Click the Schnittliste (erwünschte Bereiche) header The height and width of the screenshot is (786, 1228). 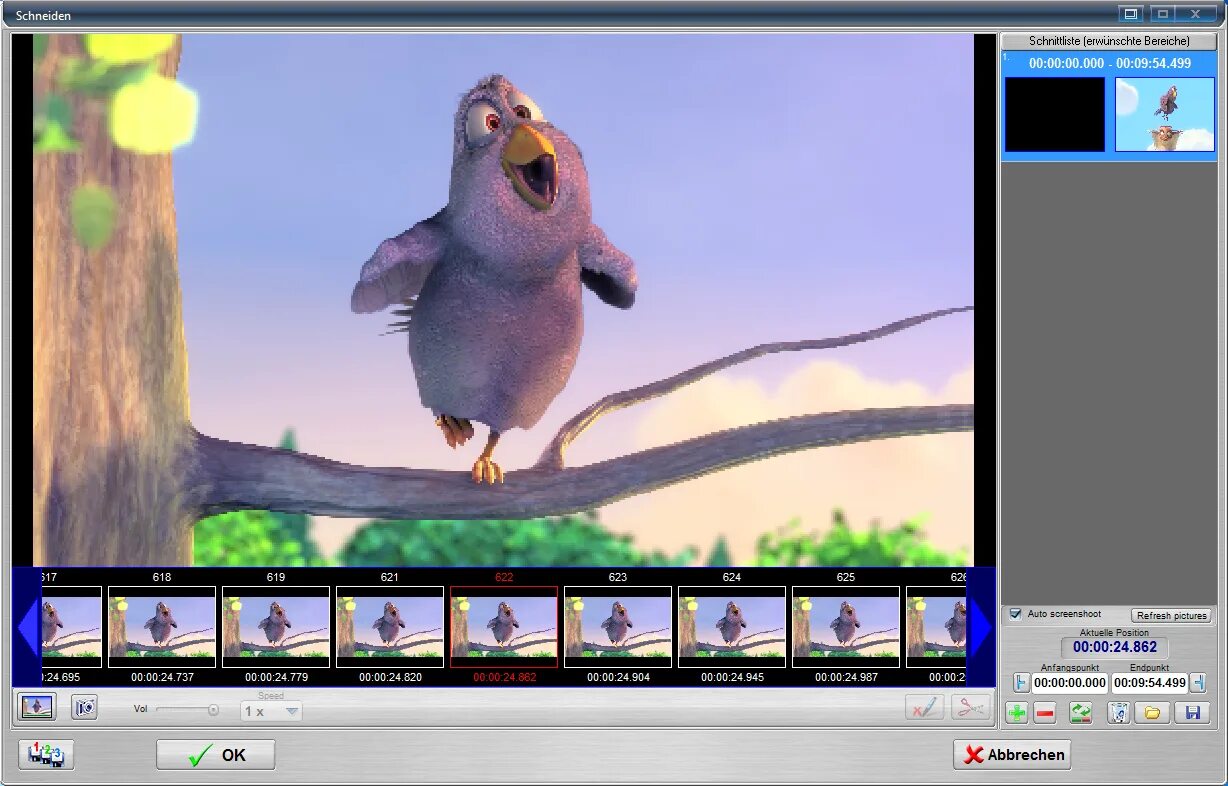(x=1109, y=41)
